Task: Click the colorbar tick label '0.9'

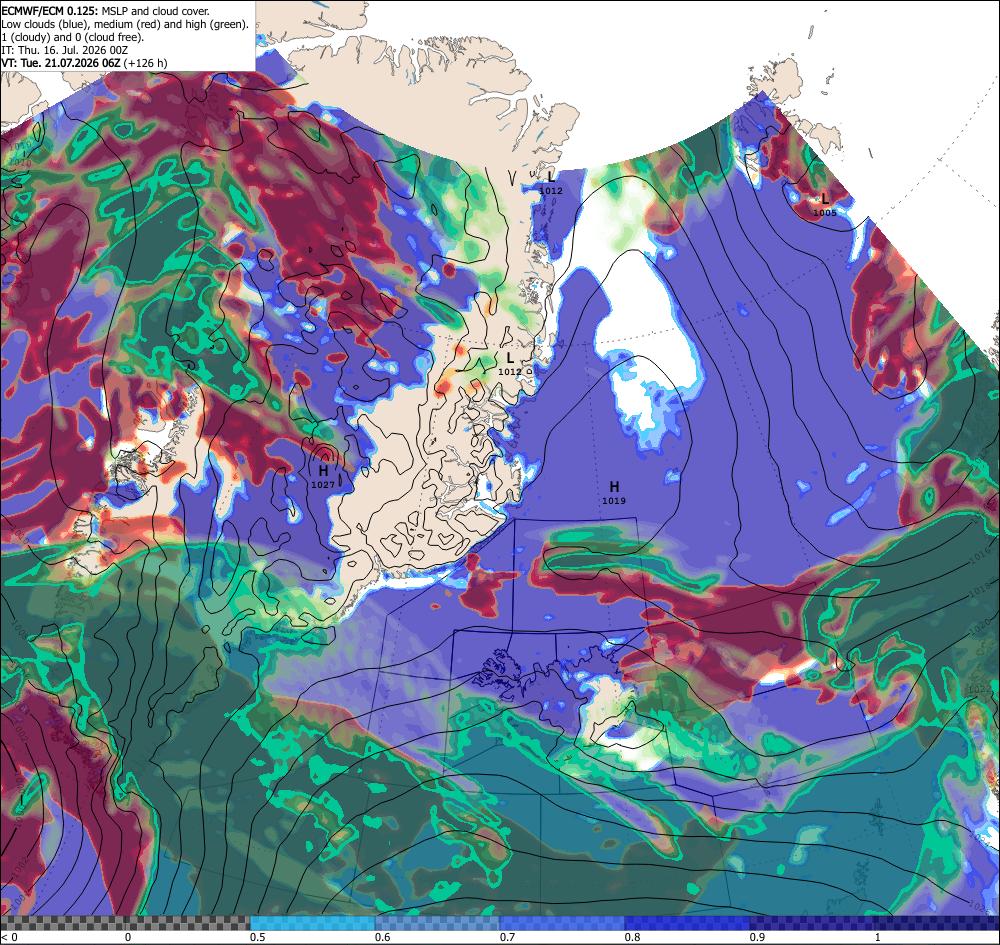Action: coord(758,937)
